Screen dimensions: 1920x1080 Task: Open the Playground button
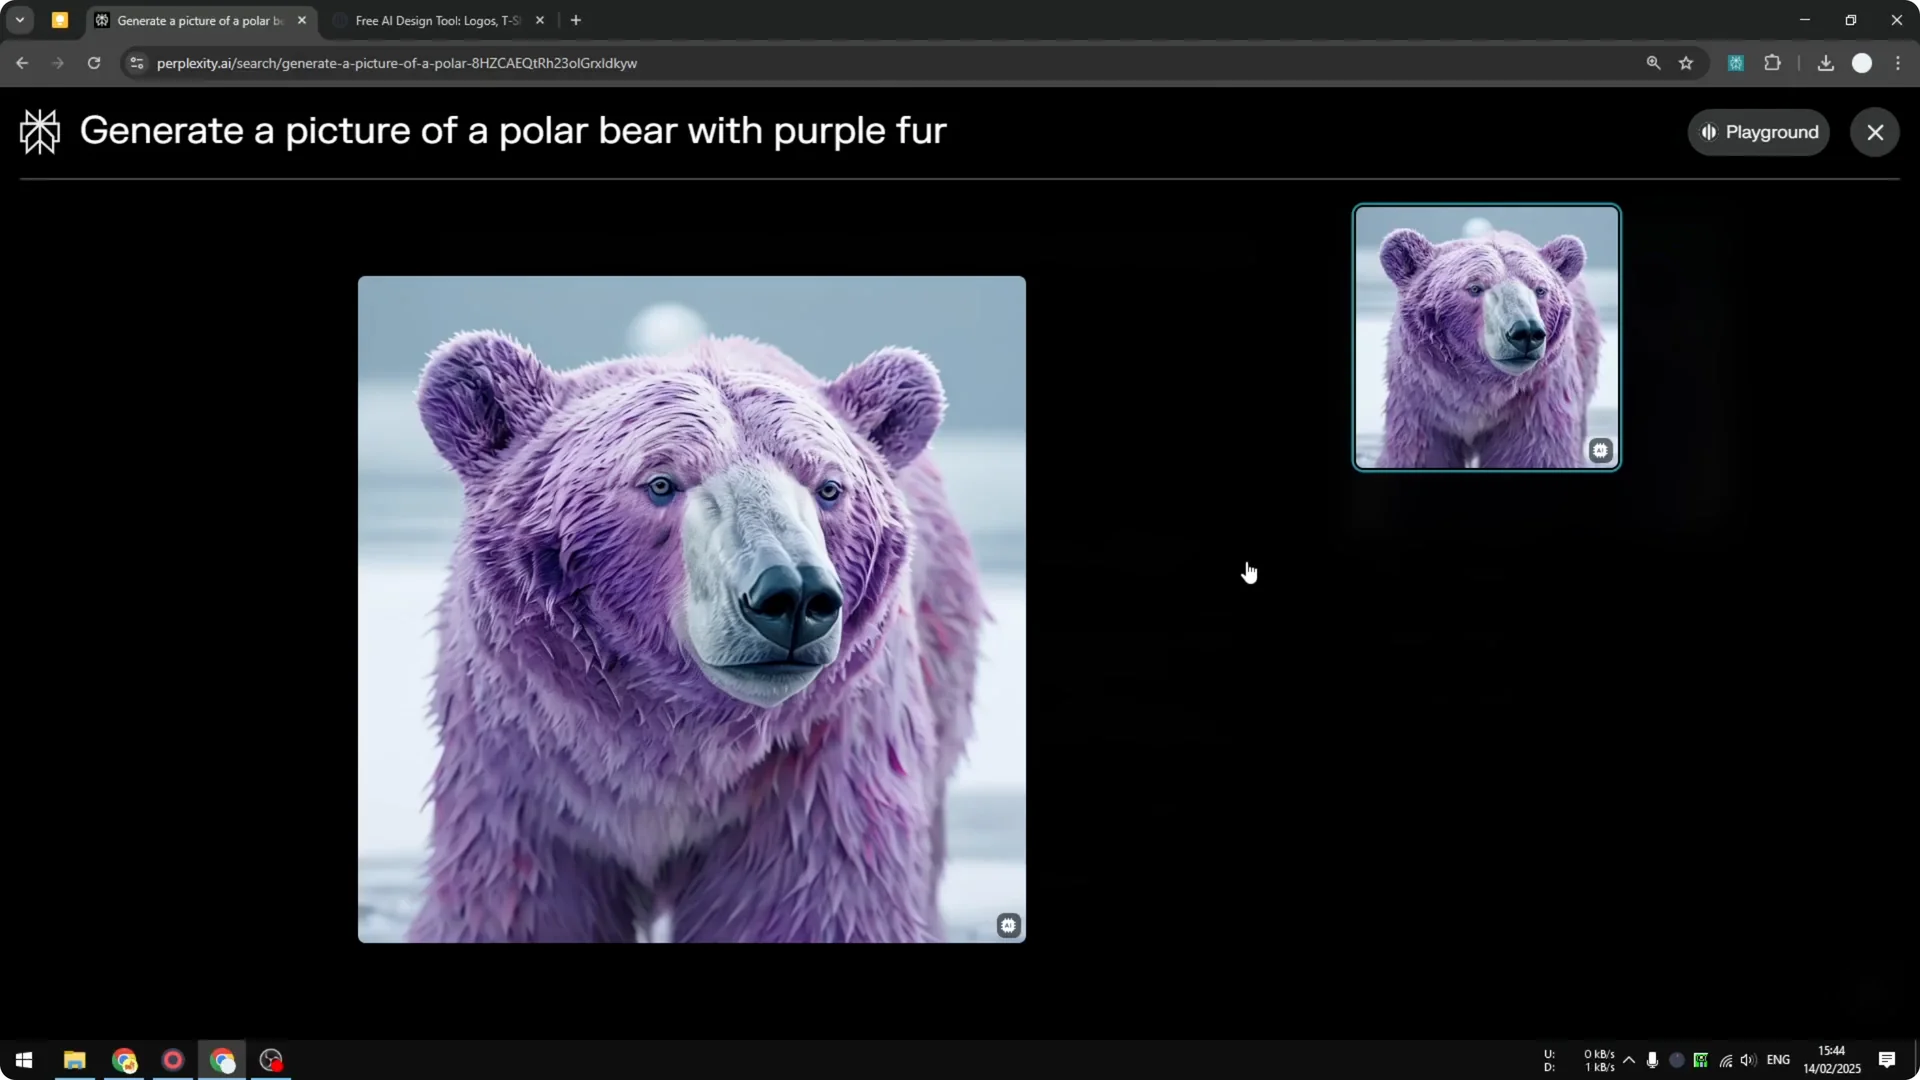point(1759,131)
